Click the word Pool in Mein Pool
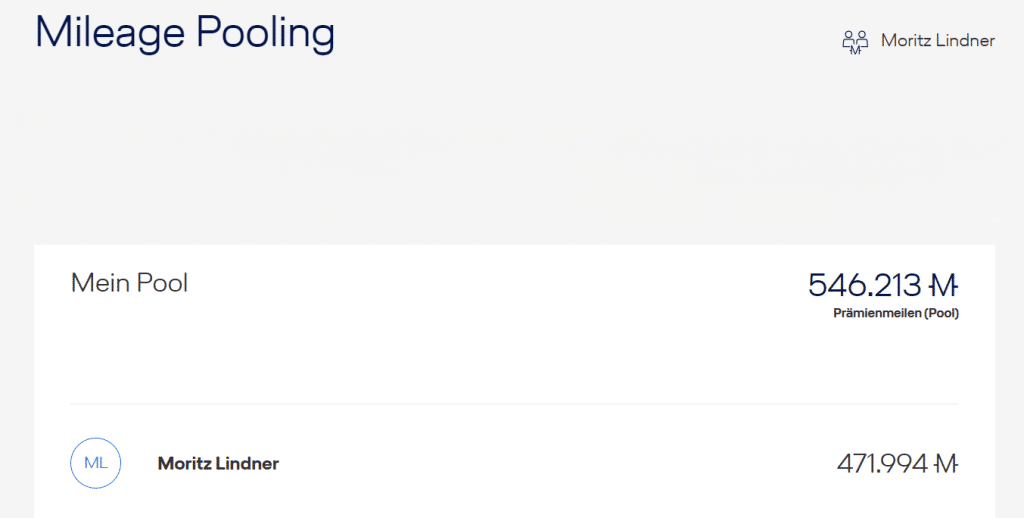The image size is (1024, 518). (x=162, y=283)
